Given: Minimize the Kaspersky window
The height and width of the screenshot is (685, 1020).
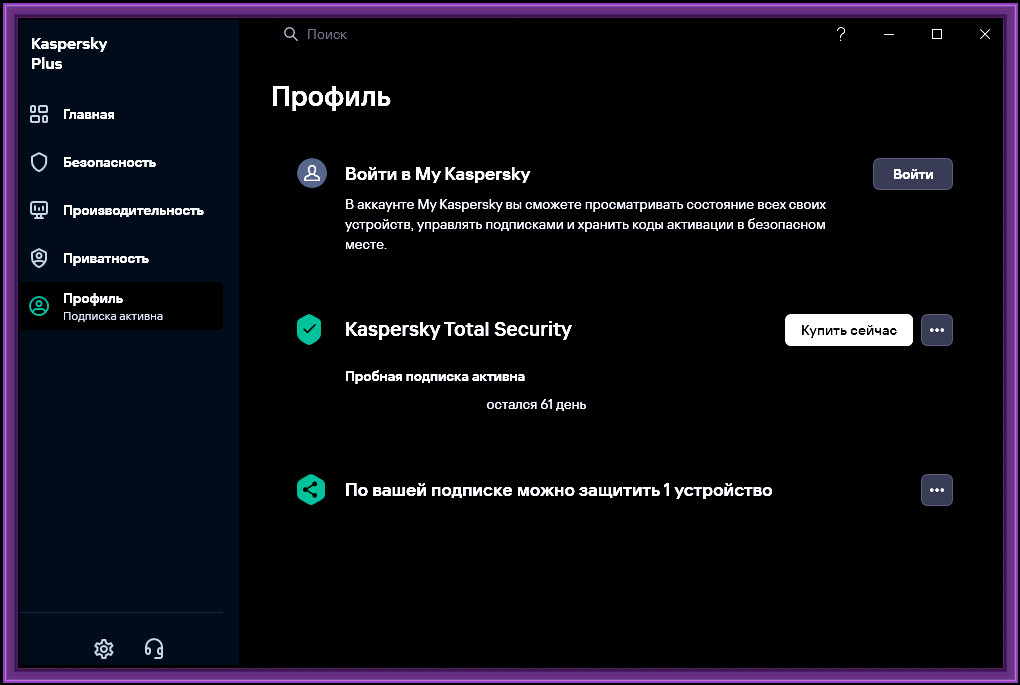Looking at the screenshot, I should point(889,34).
